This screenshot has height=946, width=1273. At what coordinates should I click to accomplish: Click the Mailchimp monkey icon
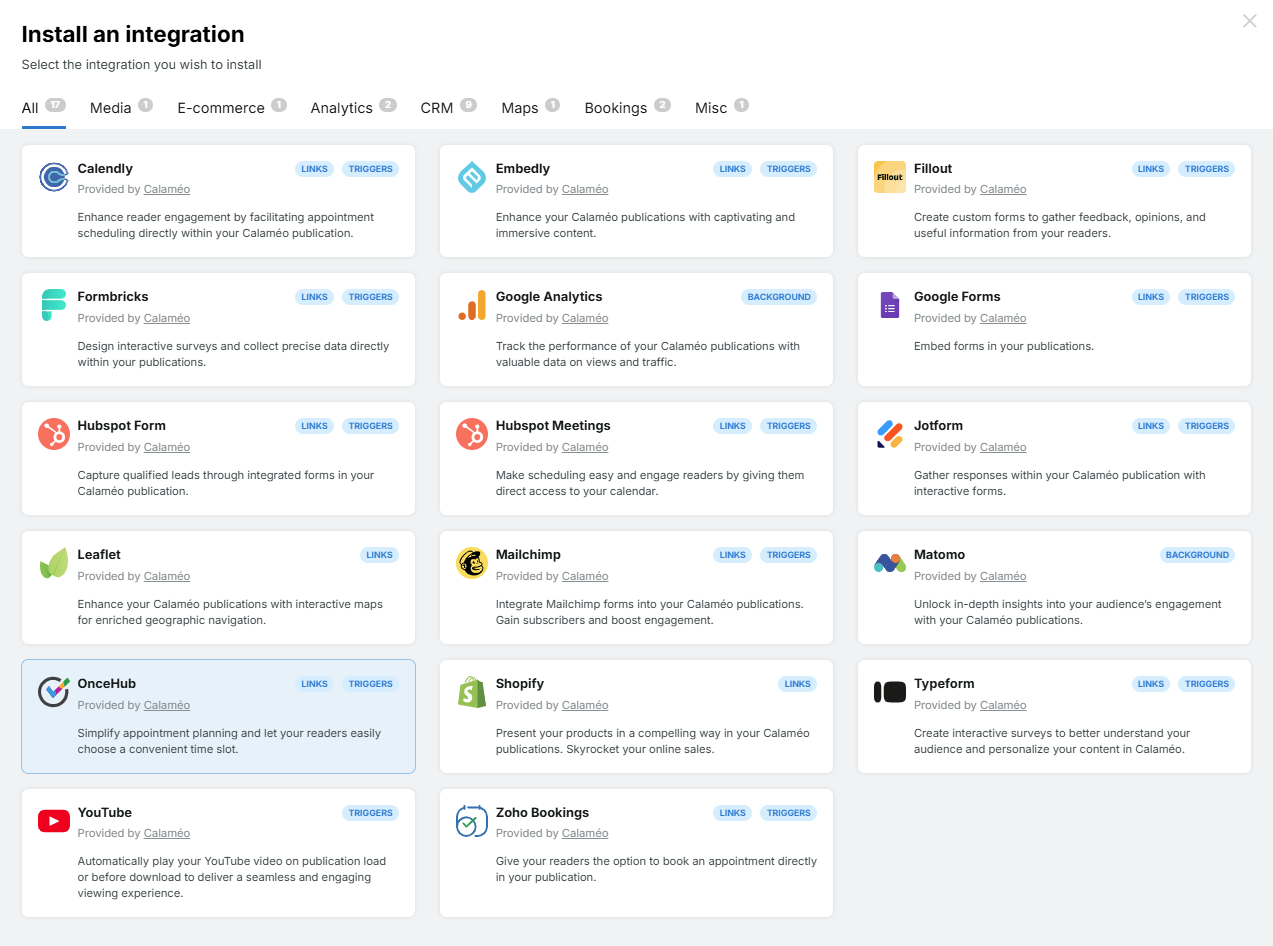(x=472, y=564)
